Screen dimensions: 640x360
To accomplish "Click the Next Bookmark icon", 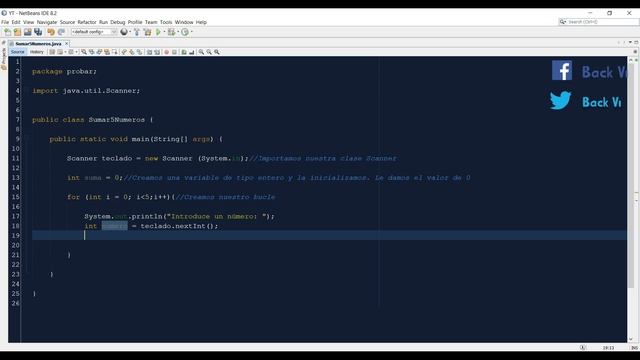I will [x=132, y=52].
